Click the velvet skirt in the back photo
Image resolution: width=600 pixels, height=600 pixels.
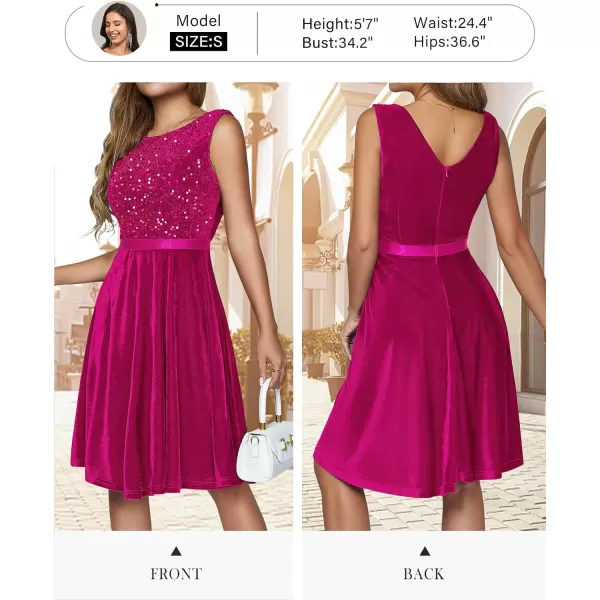[419, 375]
